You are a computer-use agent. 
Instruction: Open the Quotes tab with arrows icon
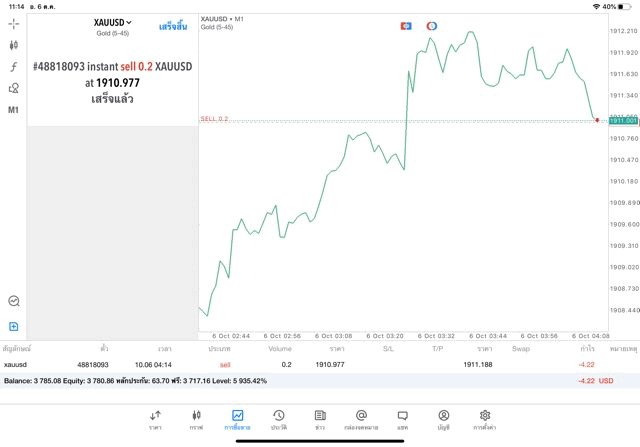pyautogui.click(x=155, y=419)
